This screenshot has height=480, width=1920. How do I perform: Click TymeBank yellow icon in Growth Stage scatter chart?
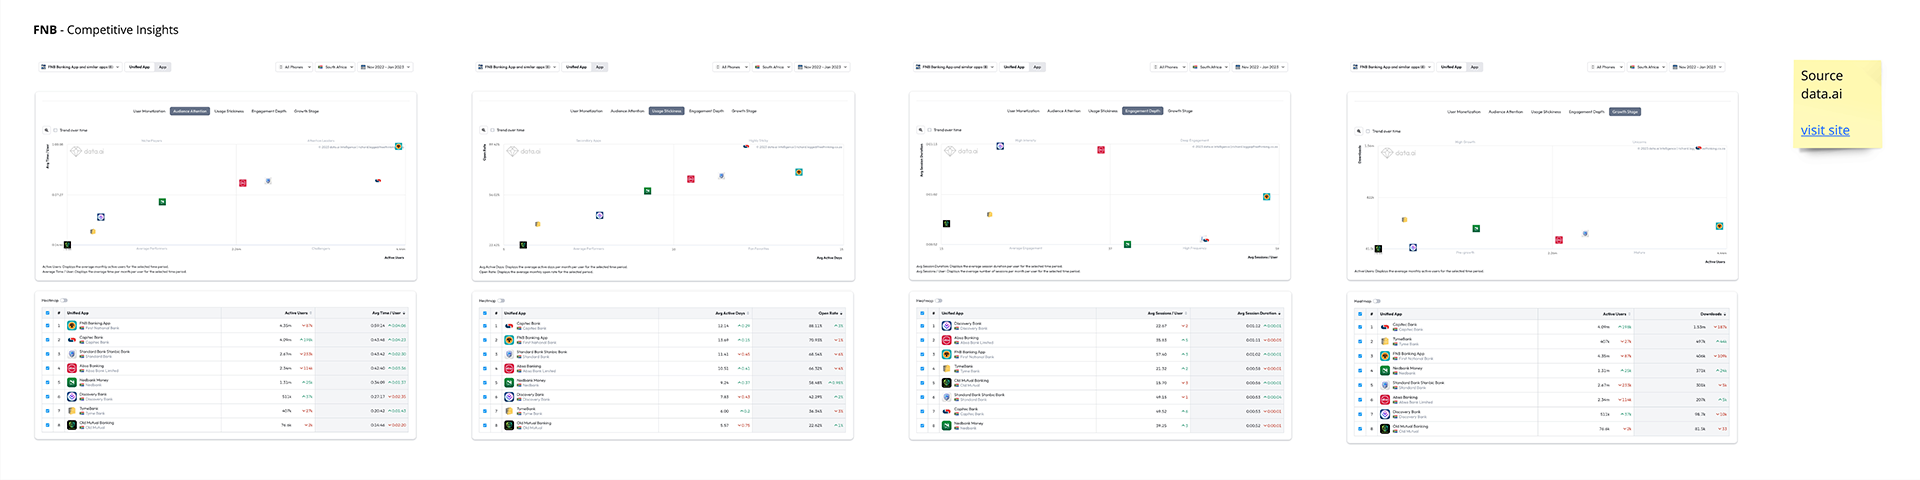coord(1404,219)
